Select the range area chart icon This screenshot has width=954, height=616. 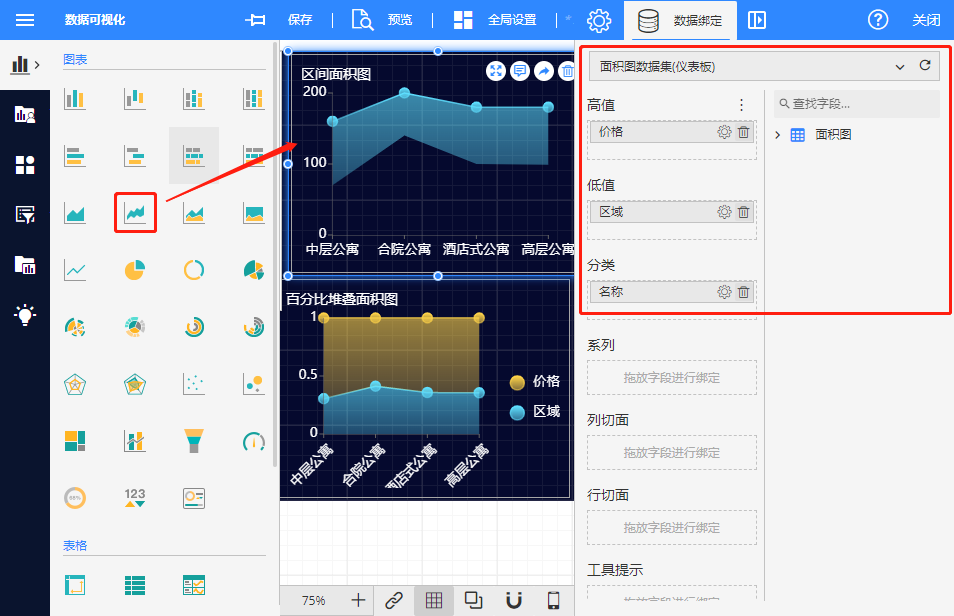[135, 213]
